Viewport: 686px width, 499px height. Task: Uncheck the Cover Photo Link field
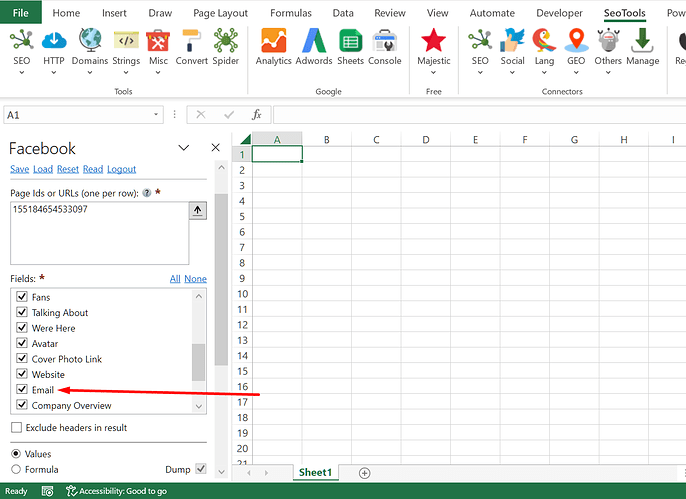point(22,358)
